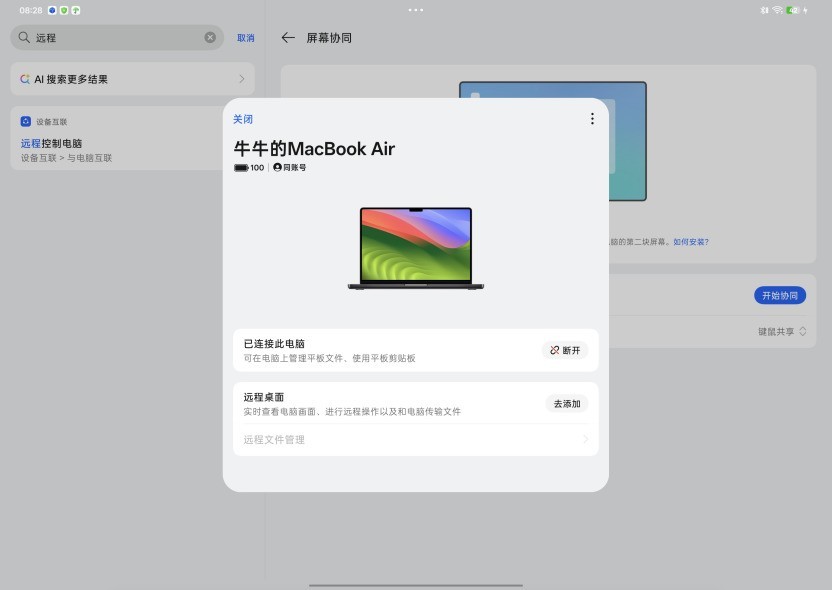
Task: Open the three-dot menu in the MacBook dialog
Action: coord(592,118)
